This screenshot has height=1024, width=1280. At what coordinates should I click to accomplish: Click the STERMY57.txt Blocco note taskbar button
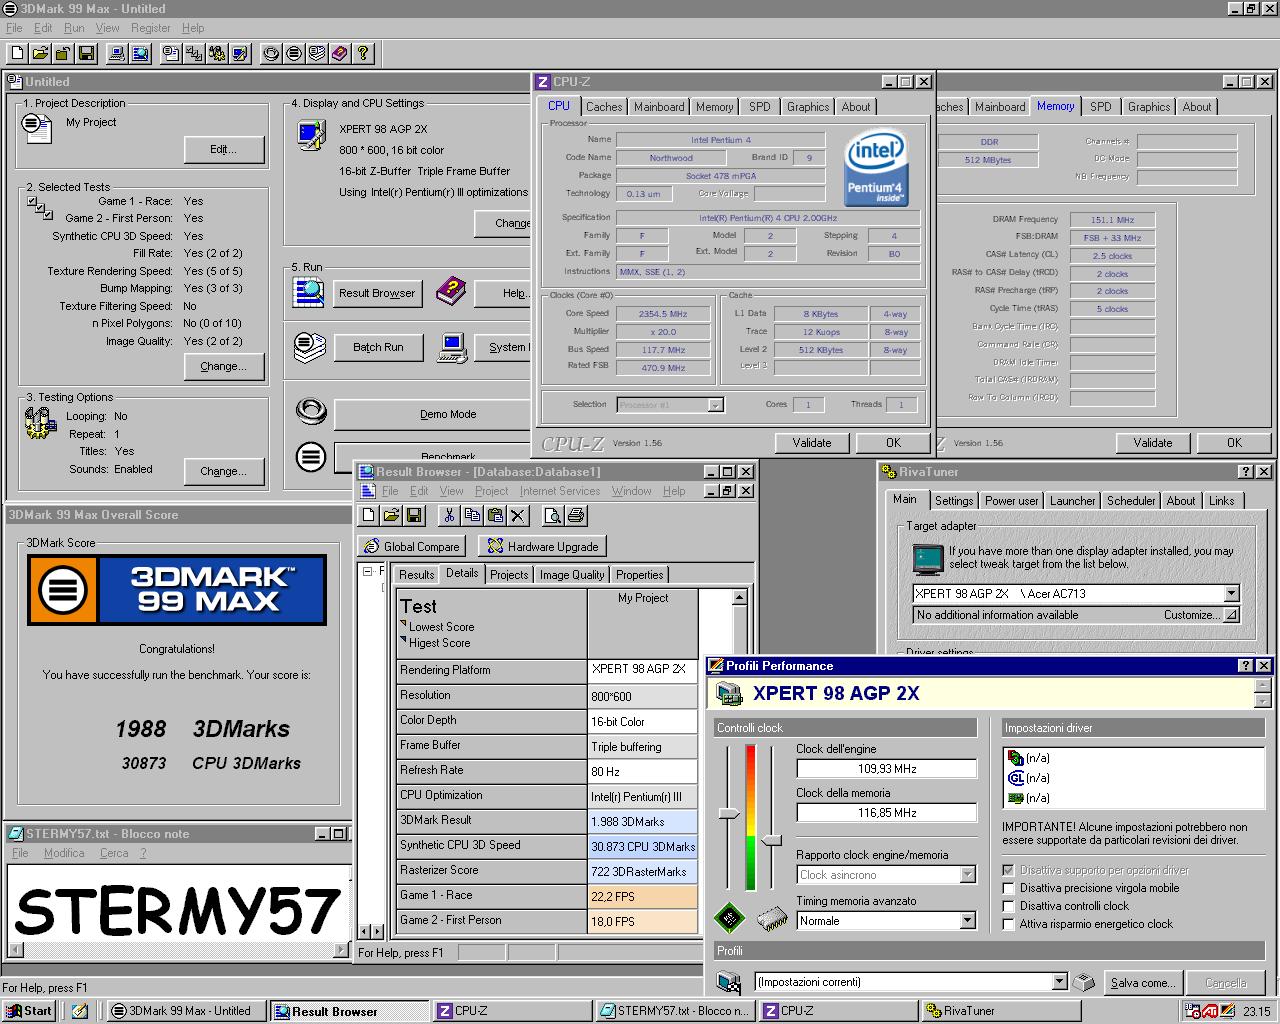(676, 1011)
